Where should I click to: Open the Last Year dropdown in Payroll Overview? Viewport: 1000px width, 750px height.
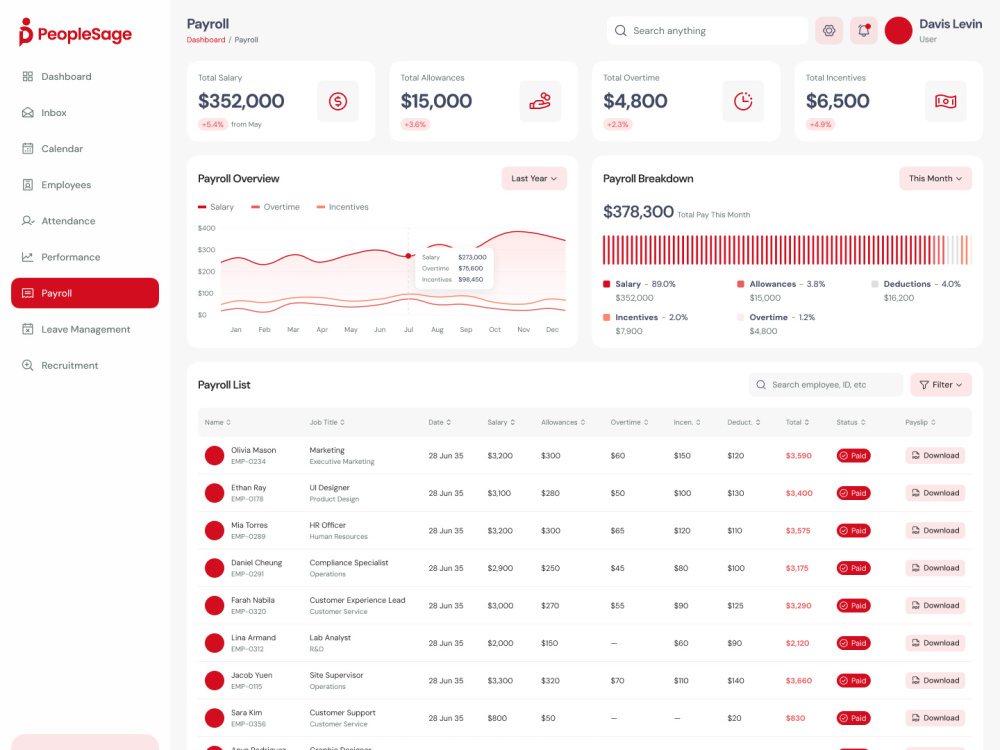pos(534,179)
